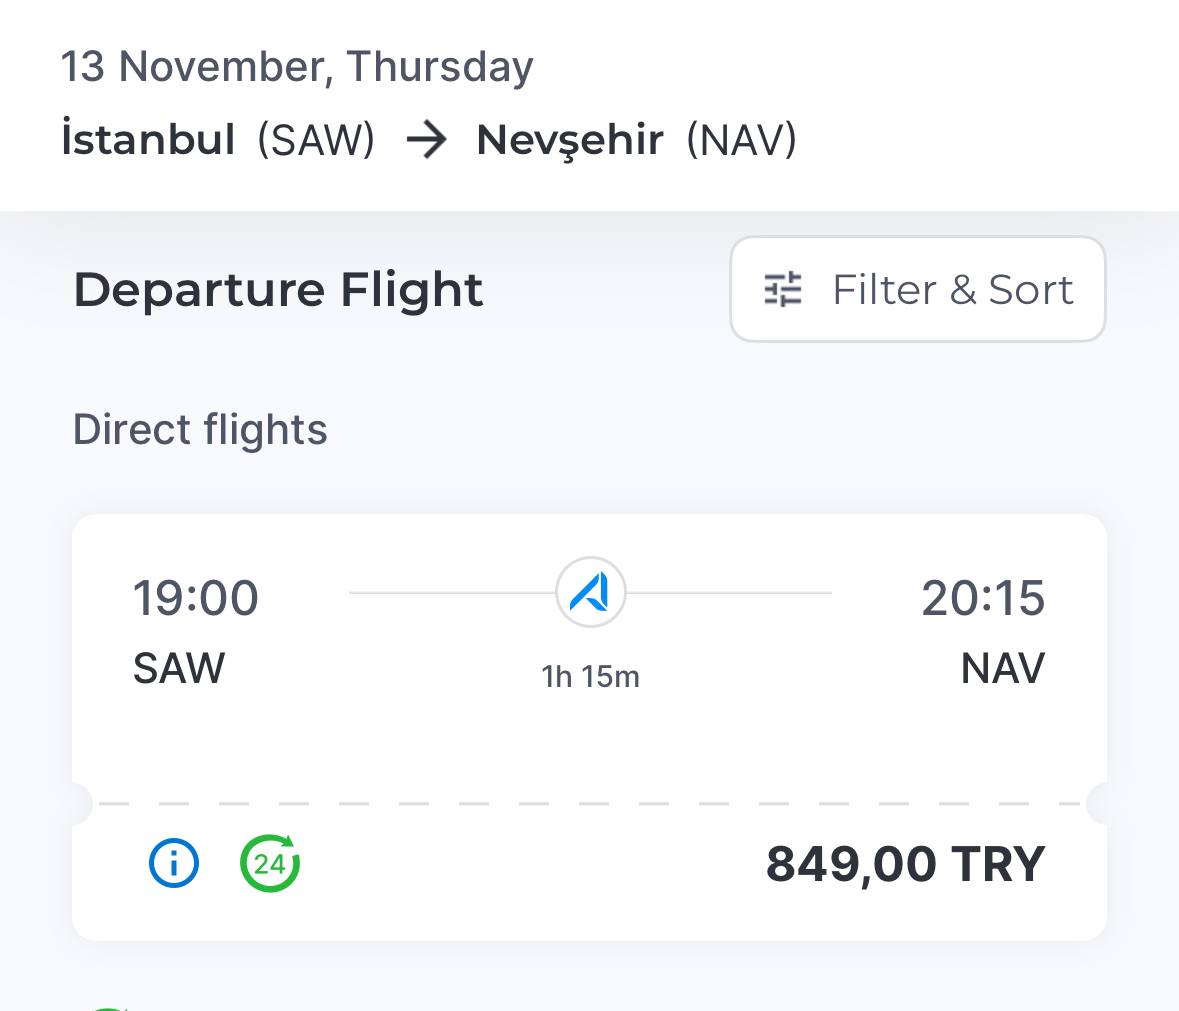The height and width of the screenshot is (1011, 1179).
Task: Tap the (SAW) airport code in header
Action: 316,140
